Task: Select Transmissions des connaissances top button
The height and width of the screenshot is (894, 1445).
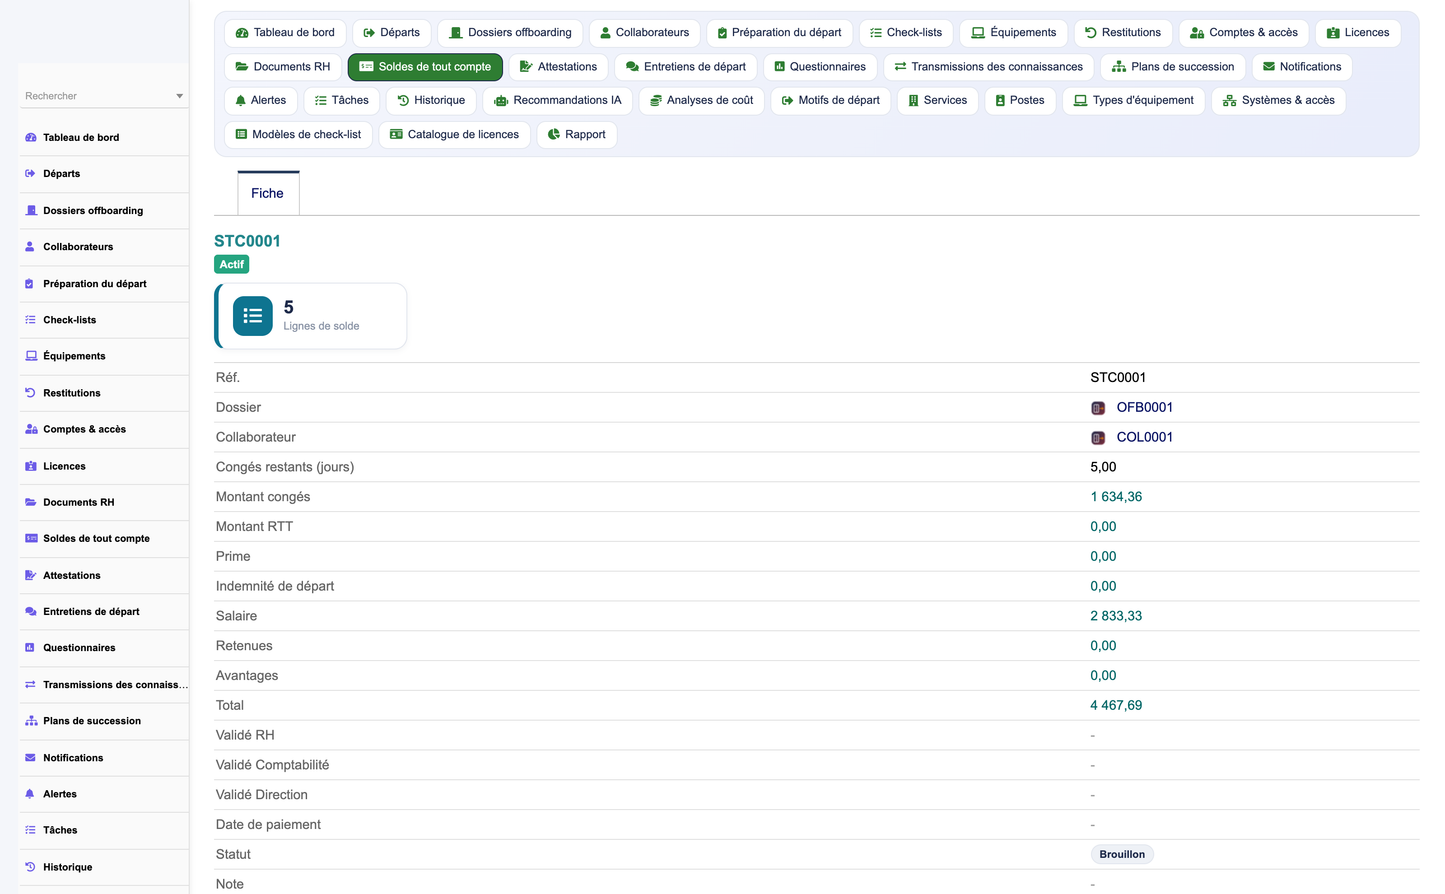Action: (989, 67)
